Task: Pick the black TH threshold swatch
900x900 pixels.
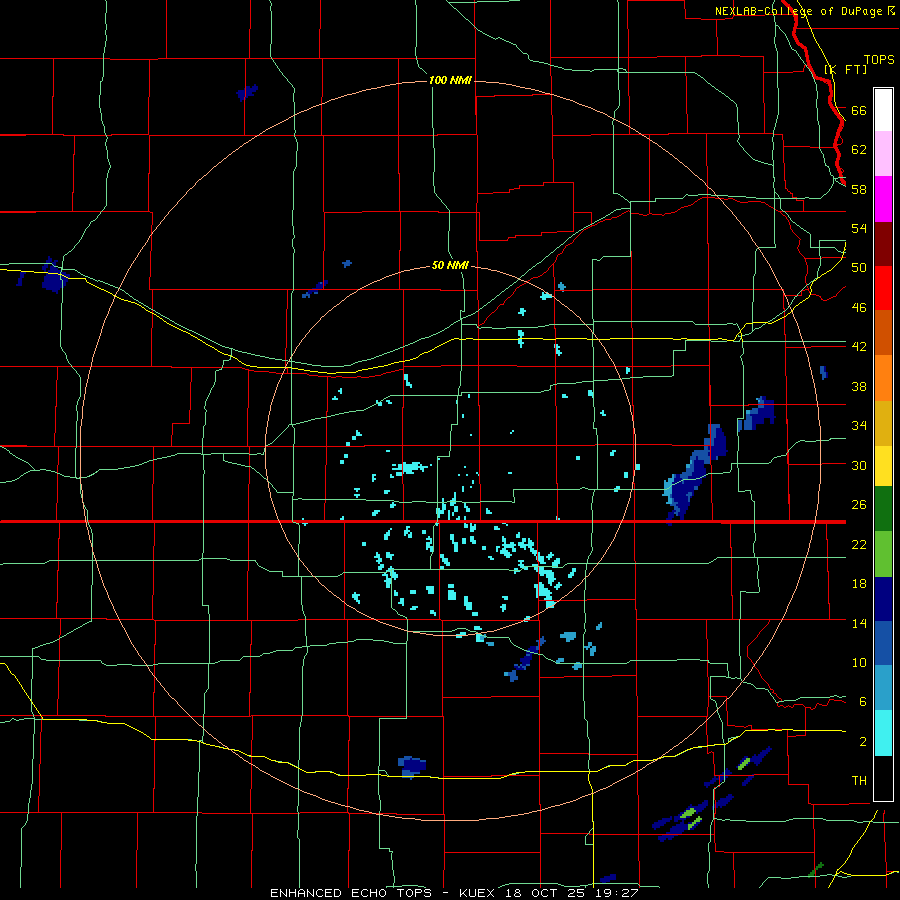Action: click(883, 778)
